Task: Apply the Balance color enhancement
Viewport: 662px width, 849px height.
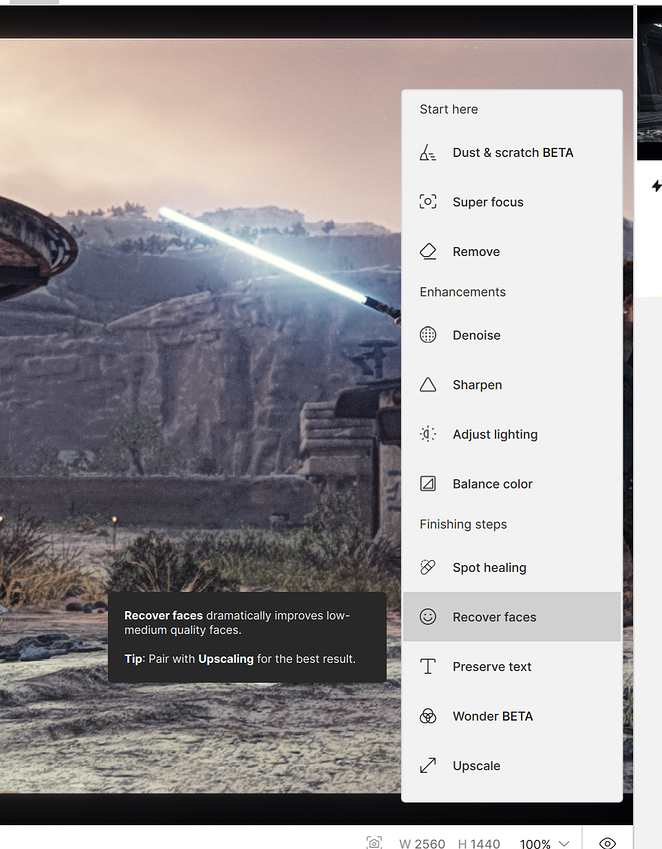Action: point(492,484)
